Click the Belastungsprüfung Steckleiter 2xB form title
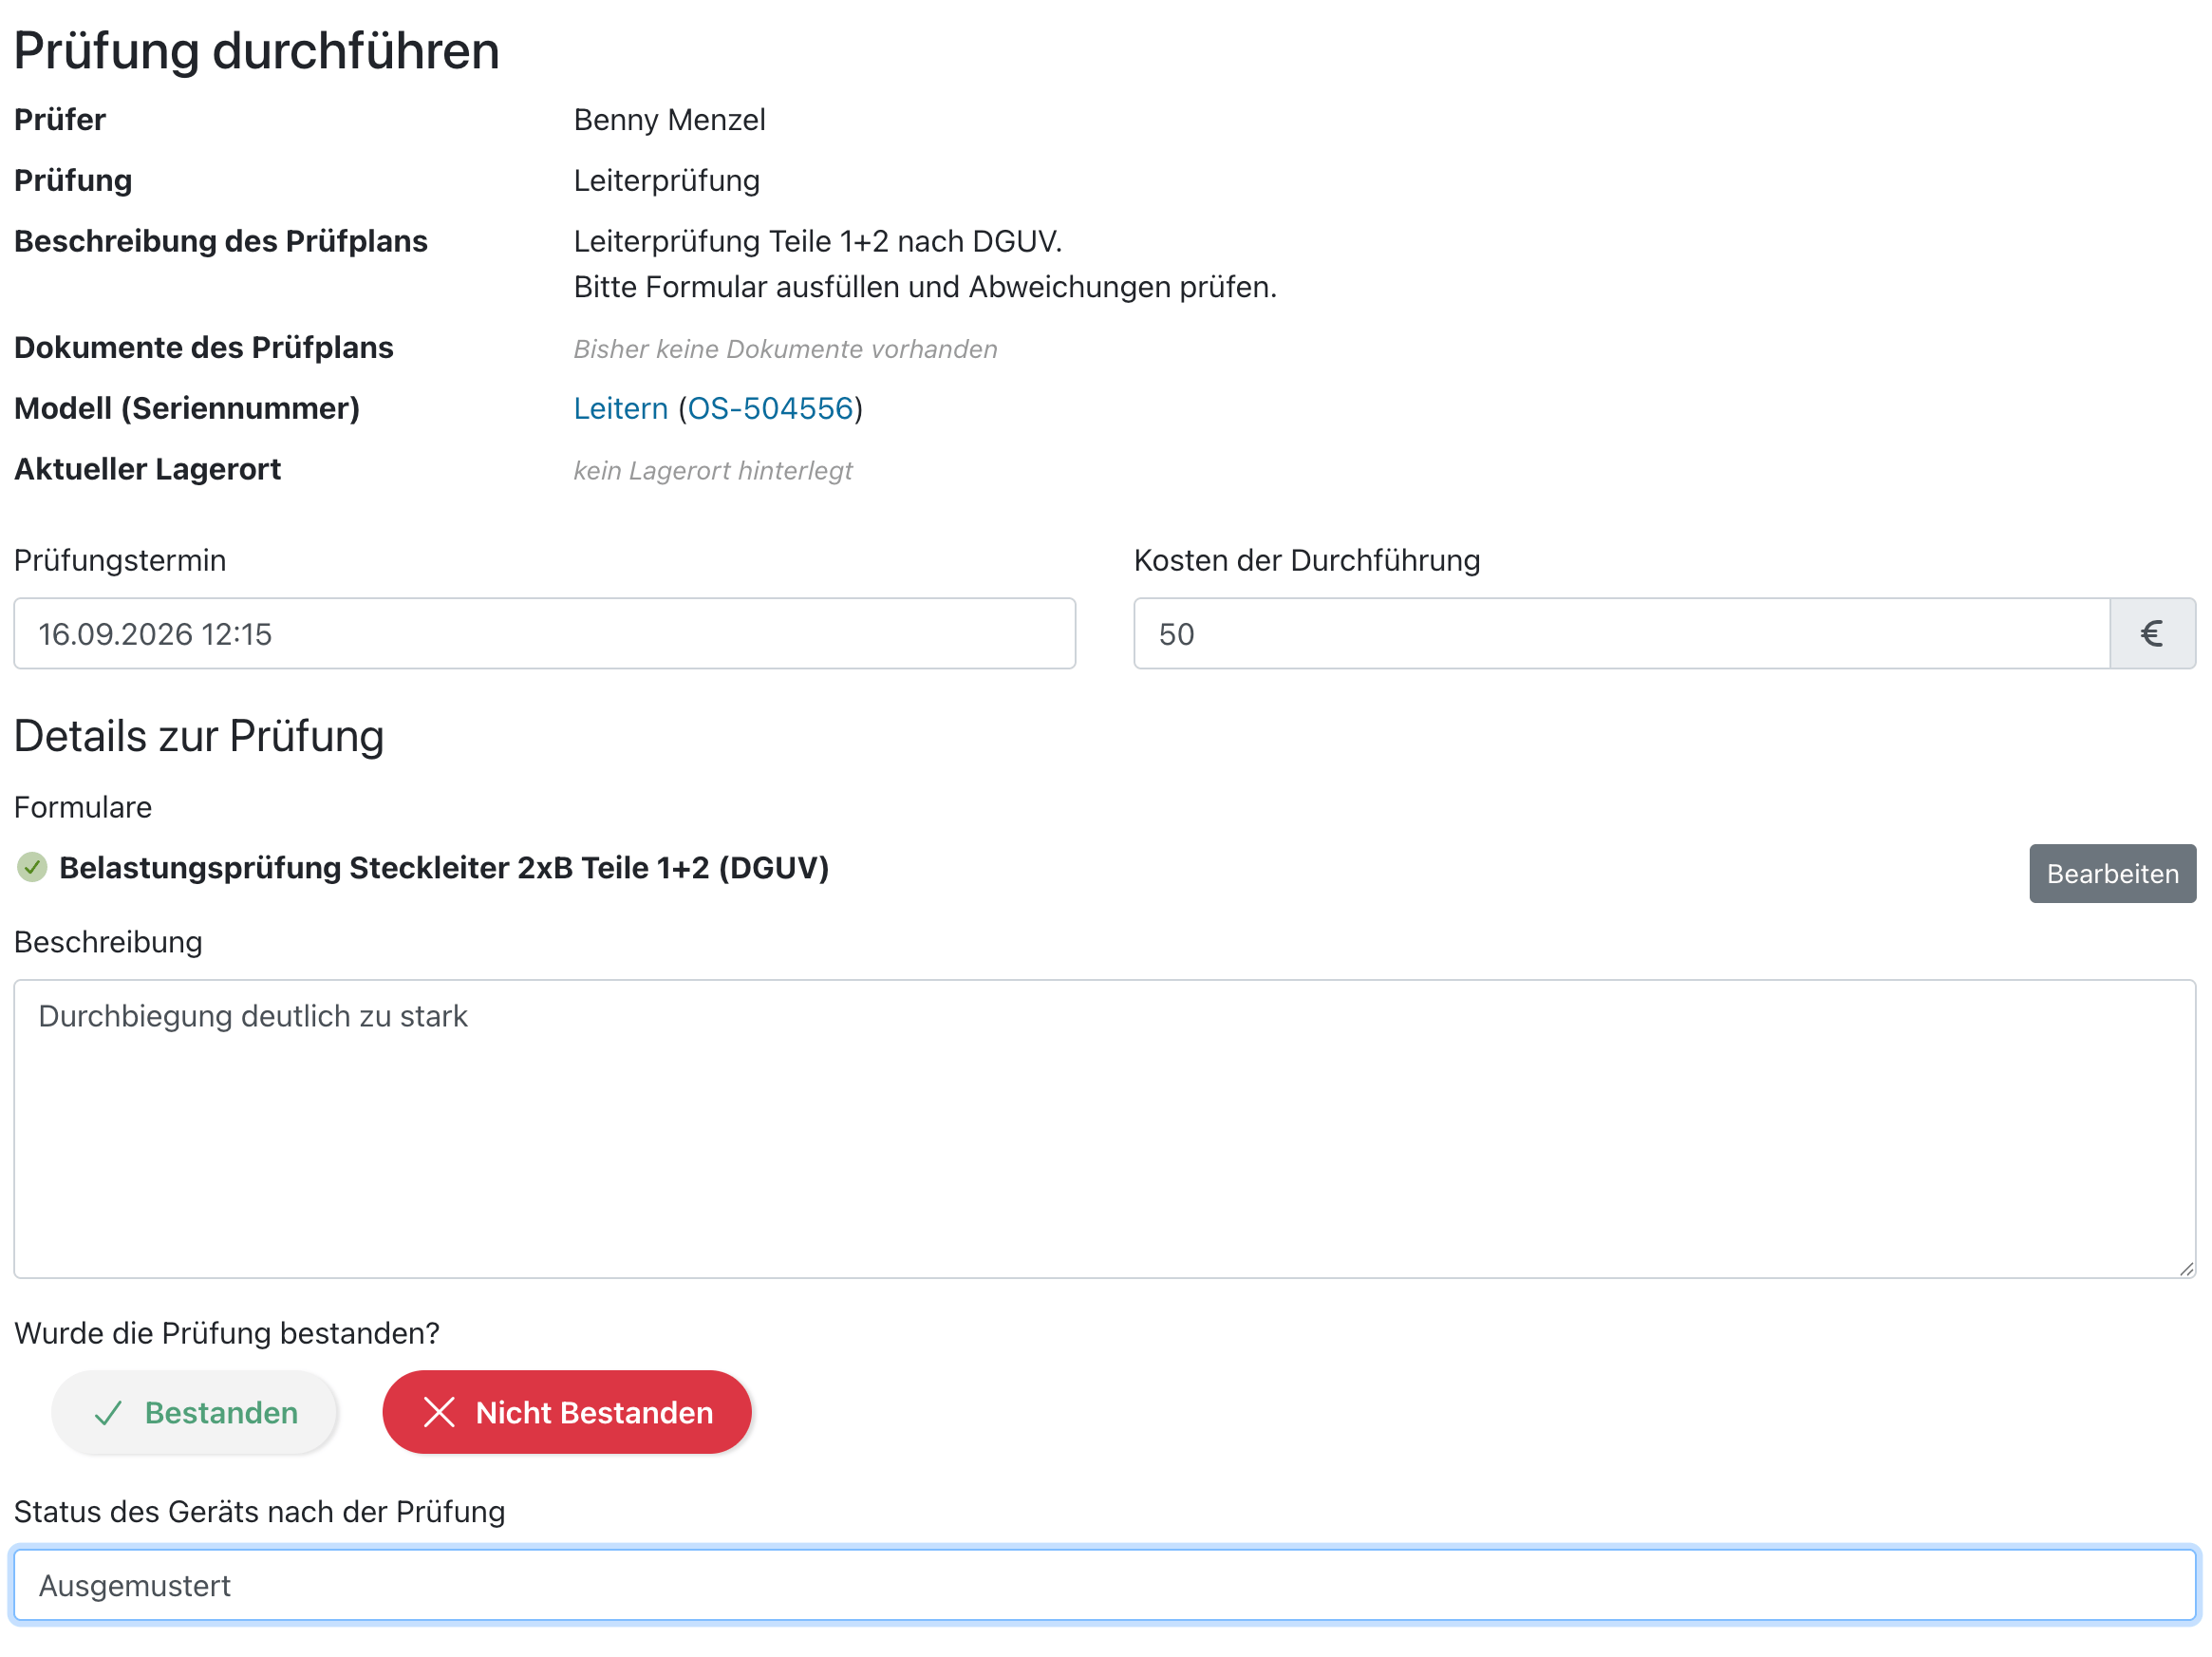The width and height of the screenshot is (2212, 1657). tap(444, 867)
